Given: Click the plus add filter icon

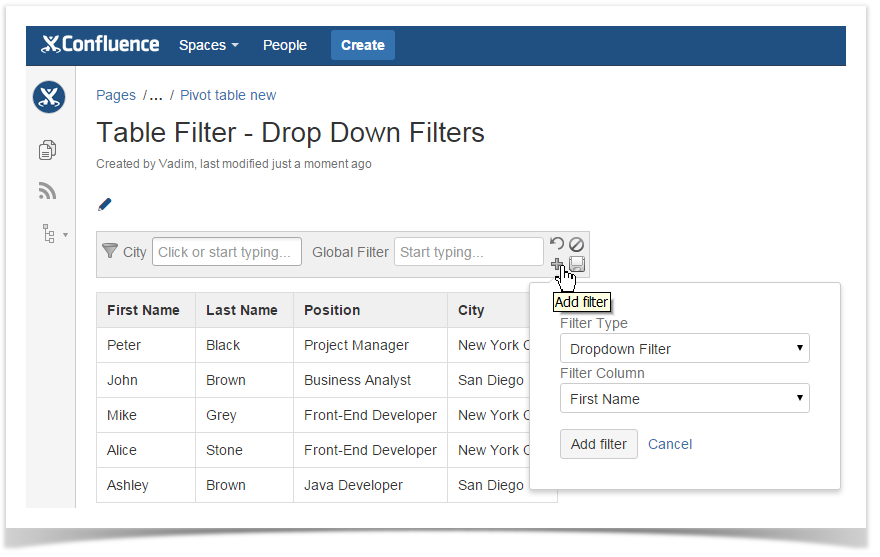Looking at the screenshot, I should click(557, 264).
